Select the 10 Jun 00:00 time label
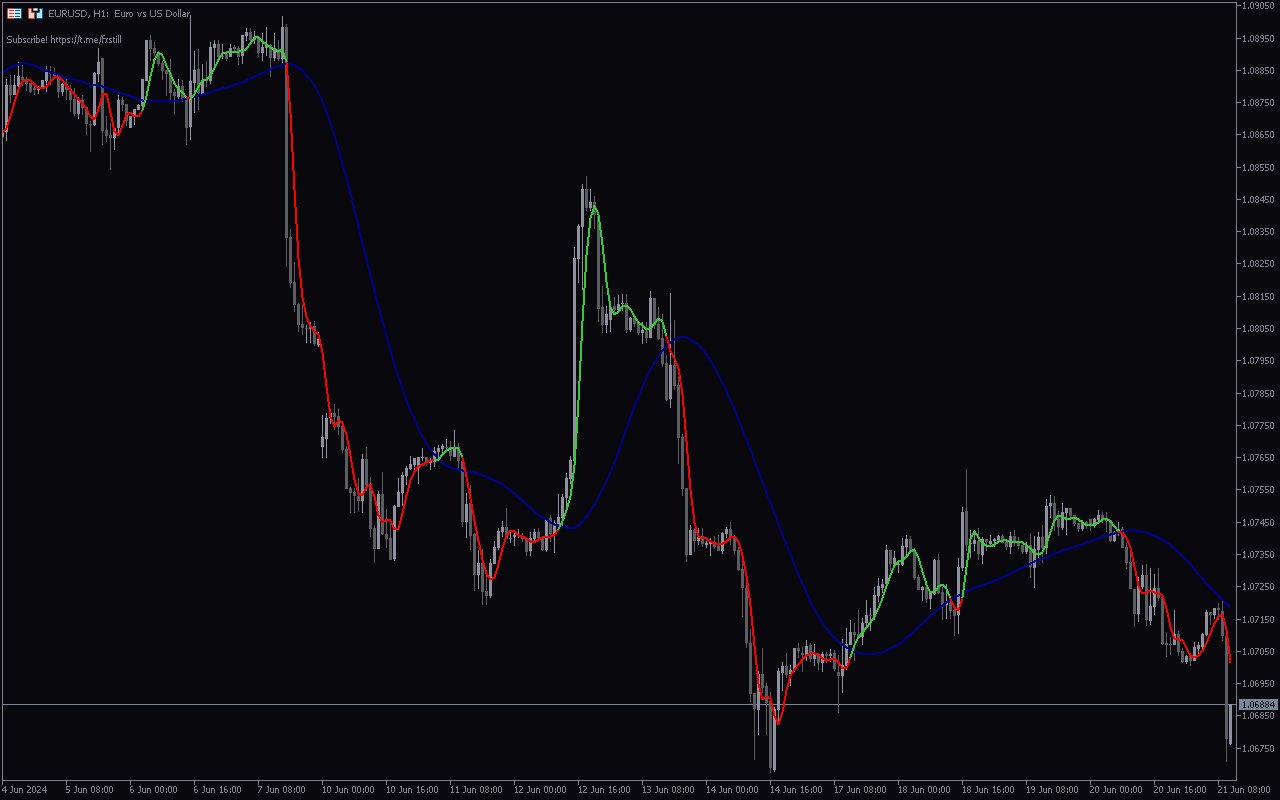1280x800 pixels. click(x=349, y=789)
